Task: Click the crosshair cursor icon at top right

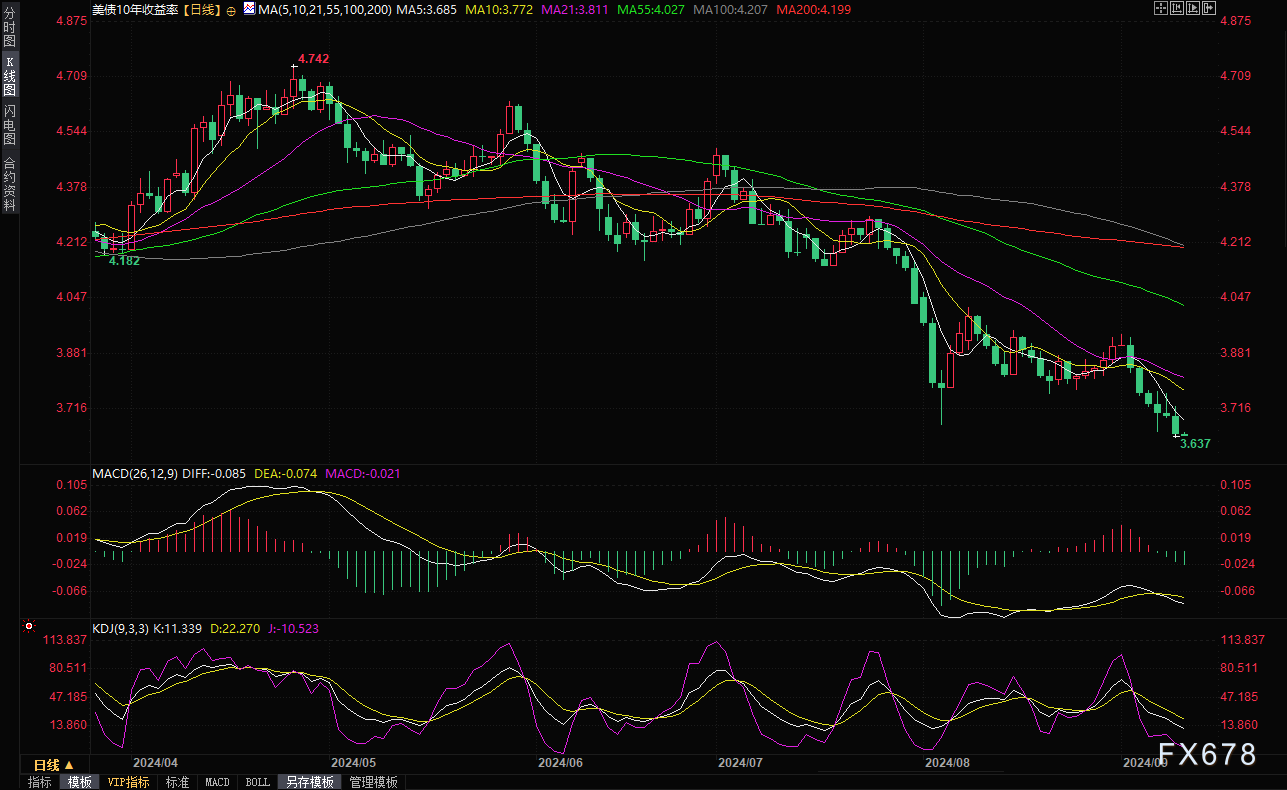Action: 1160,8
